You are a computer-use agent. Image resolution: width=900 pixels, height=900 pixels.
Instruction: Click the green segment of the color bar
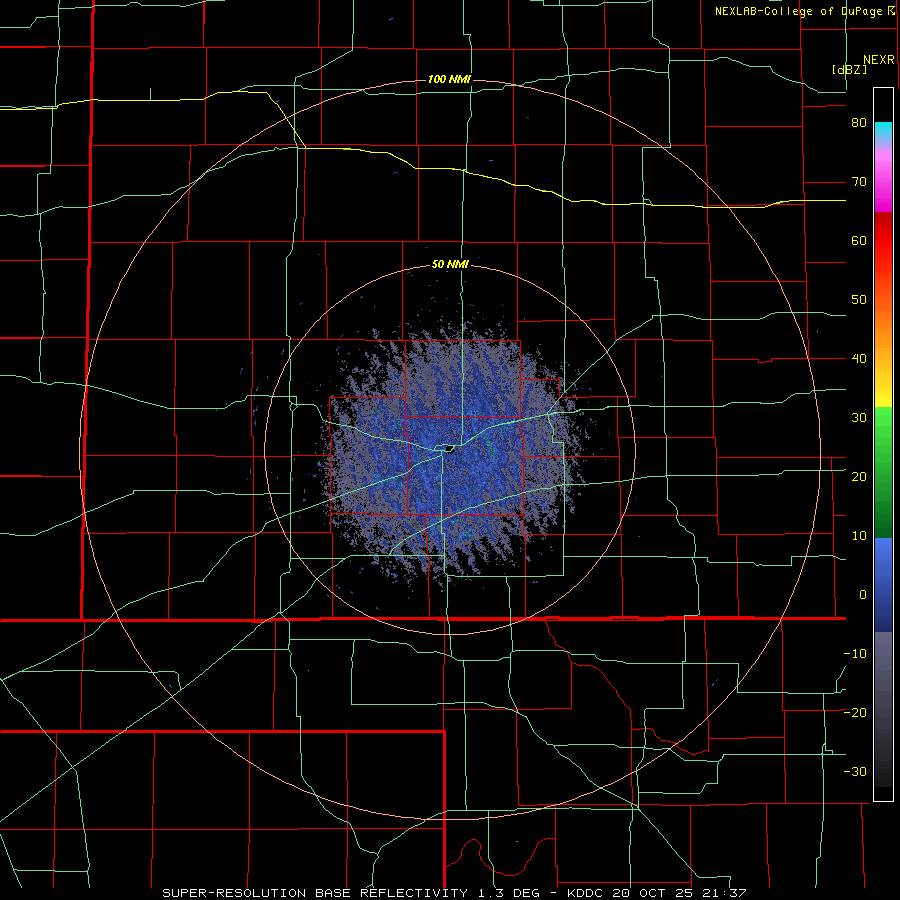(883, 472)
